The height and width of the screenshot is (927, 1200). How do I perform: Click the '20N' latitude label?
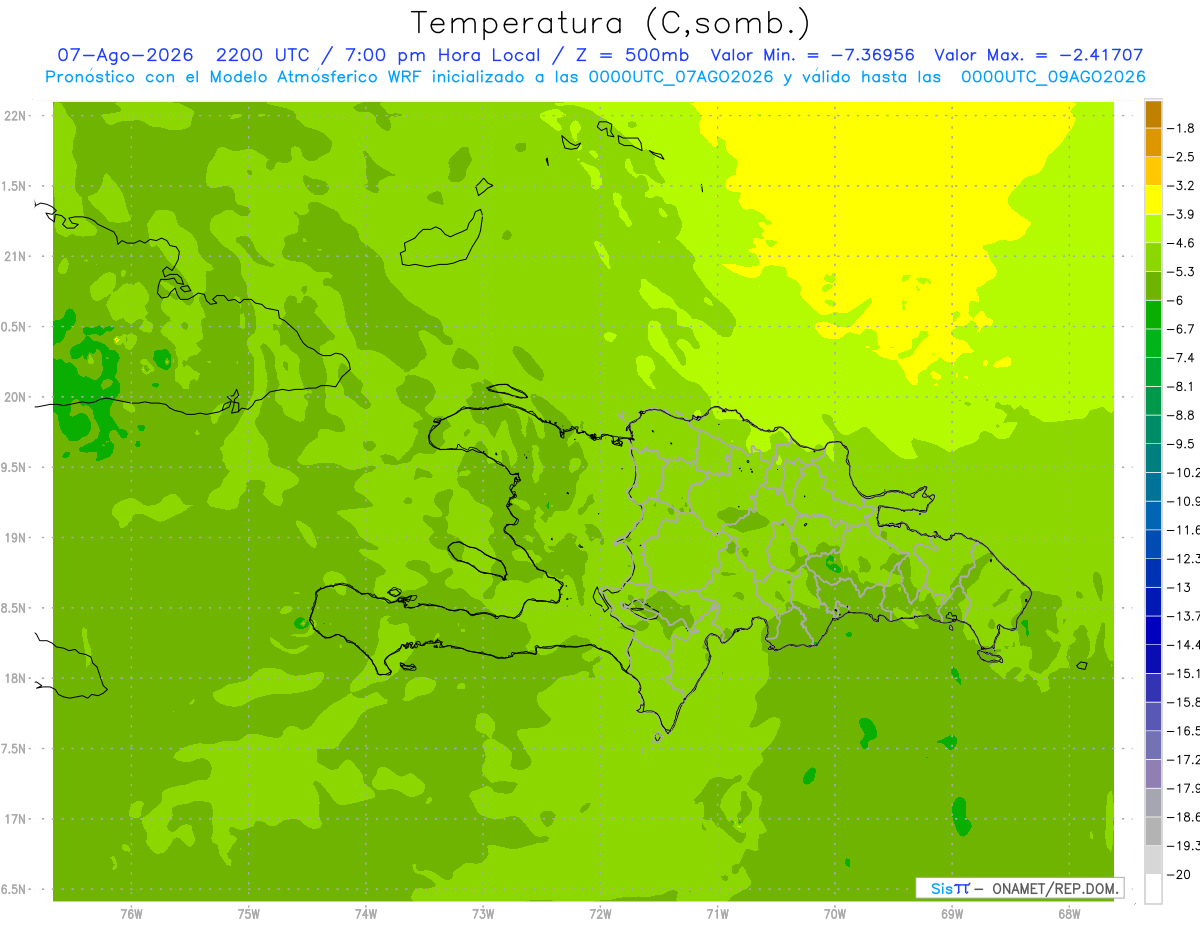click(x=16, y=397)
